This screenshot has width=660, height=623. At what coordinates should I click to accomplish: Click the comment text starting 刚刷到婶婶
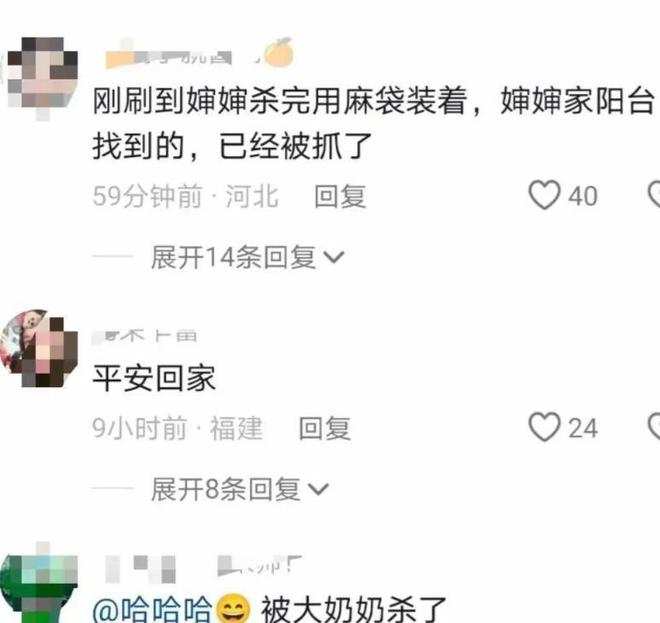click(x=374, y=123)
